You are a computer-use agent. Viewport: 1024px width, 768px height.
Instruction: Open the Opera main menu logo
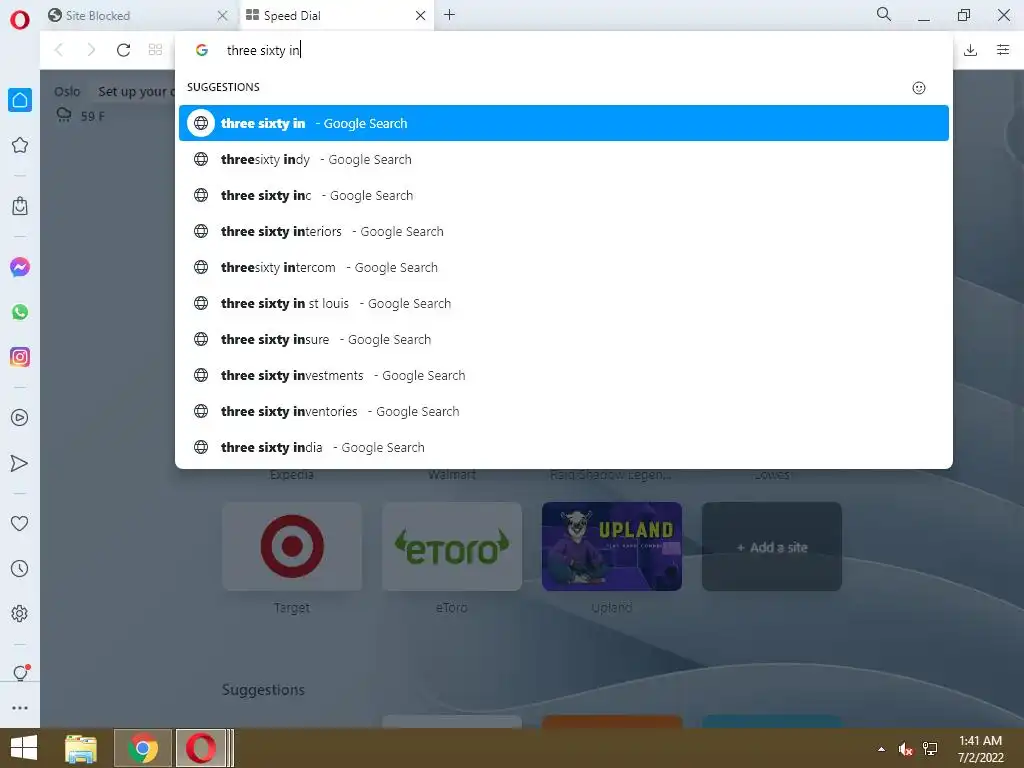pos(20,20)
